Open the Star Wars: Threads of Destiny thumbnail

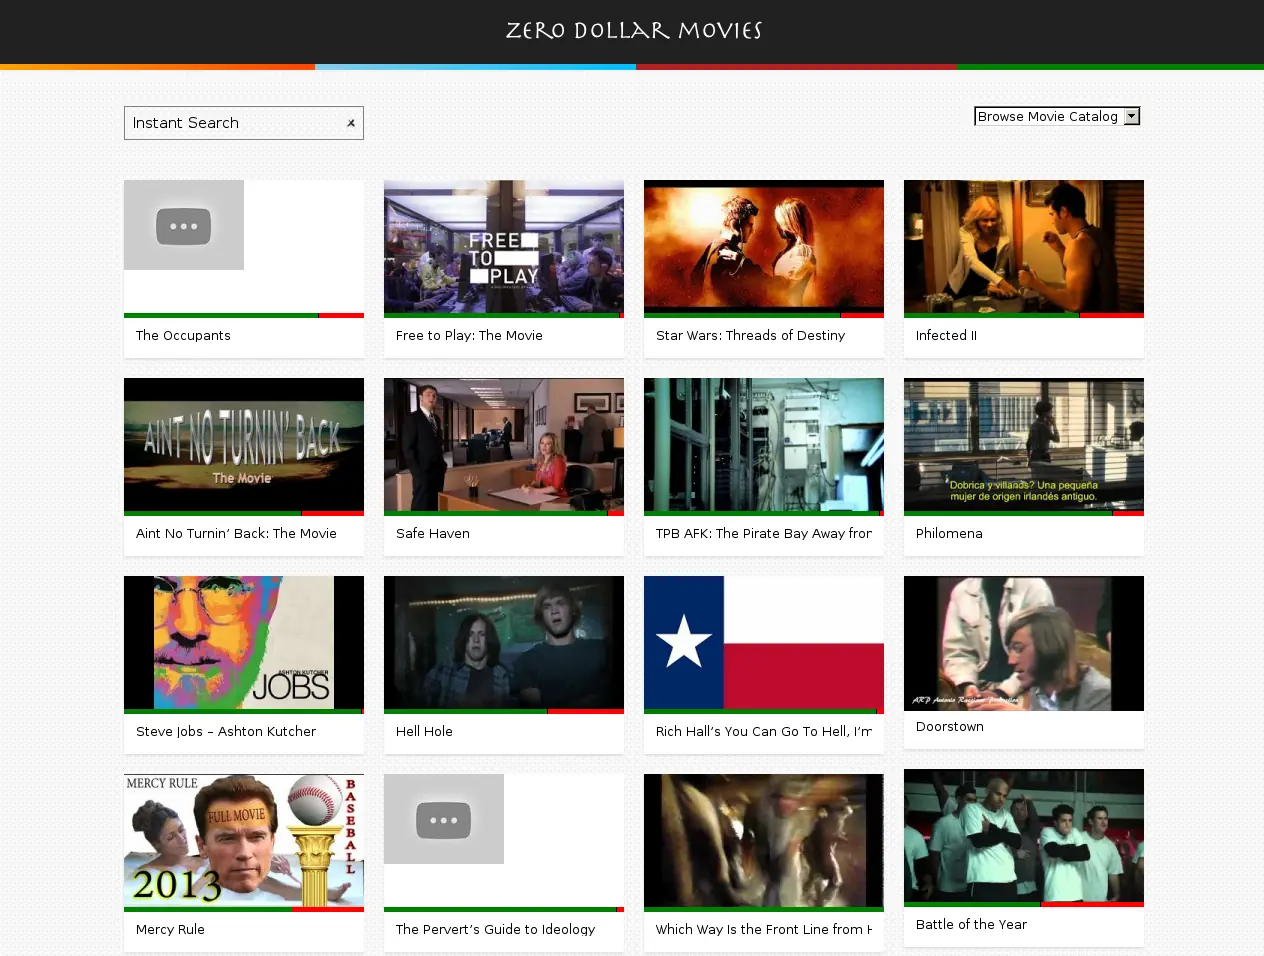pyautogui.click(x=764, y=247)
